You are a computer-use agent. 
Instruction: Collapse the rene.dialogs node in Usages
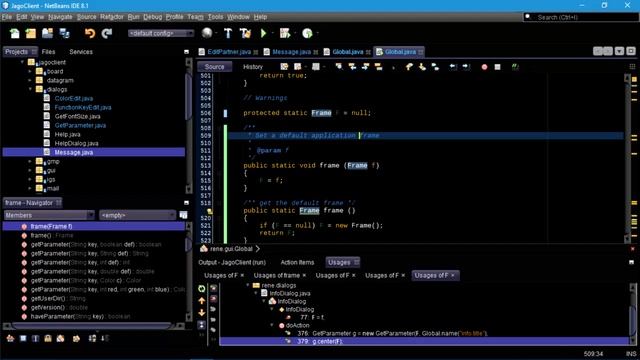(x=247, y=285)
